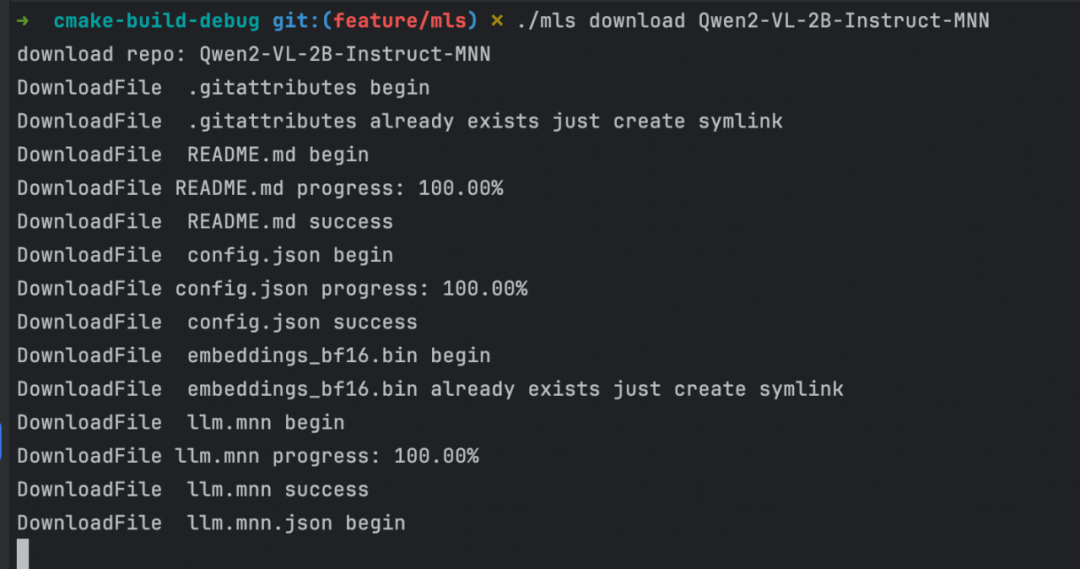Click the 'config.json begin' line
The width and height of the screenshot is (1080, 569).
click(x=205, y=255)
